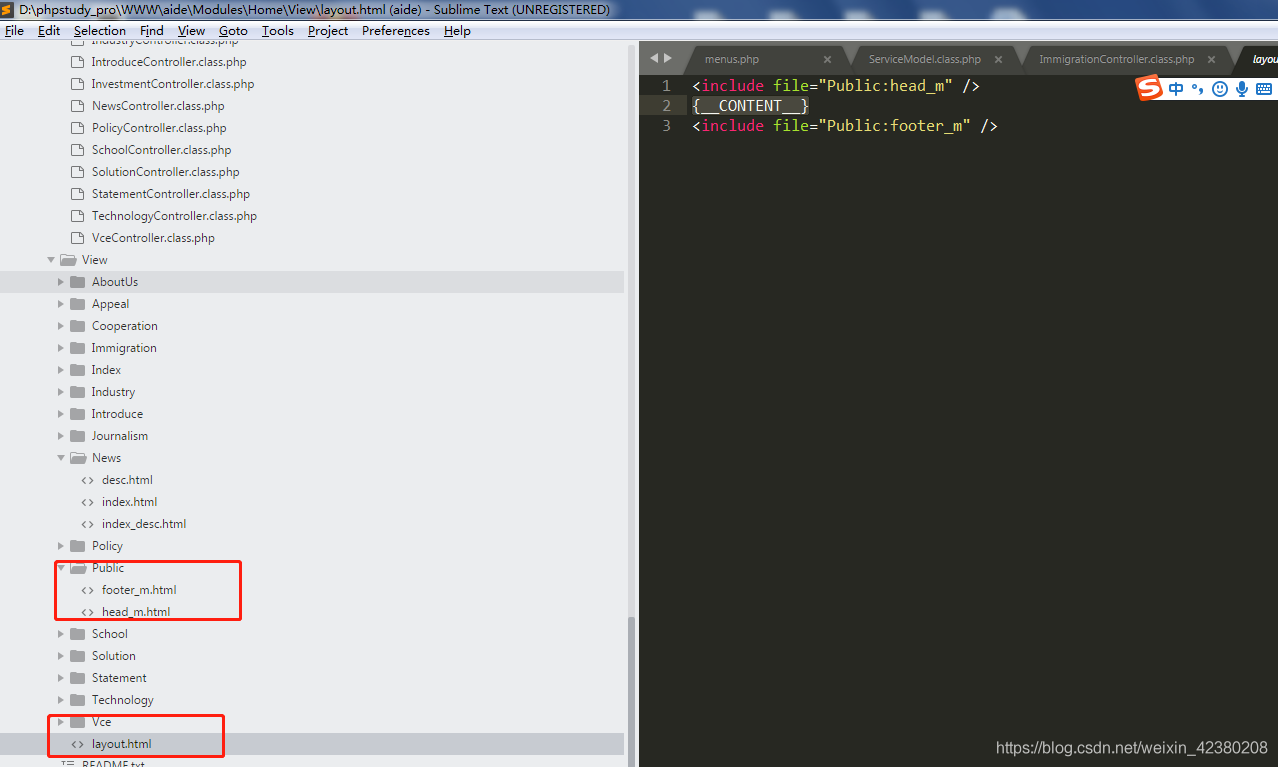Open IntroduceController.class.php file
The height and width of the screenshot is (767, 1278).
168,62
